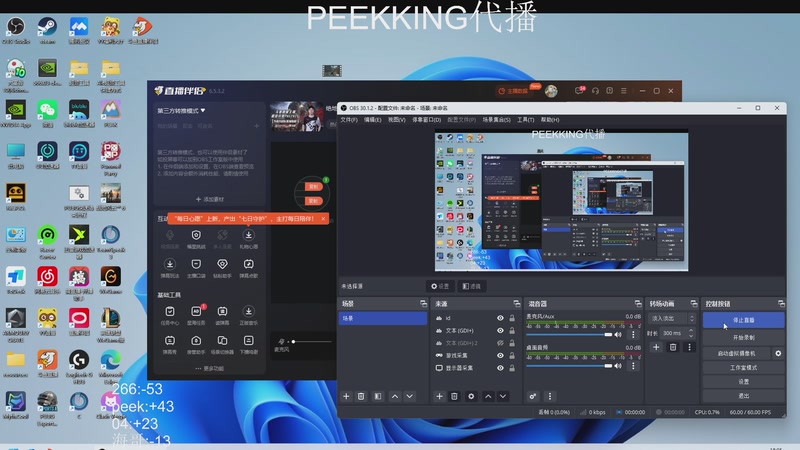This screenshot has width=800, height=450.
Task: Undock the 混音器 panel with float icon
Action: pos(638,304)
